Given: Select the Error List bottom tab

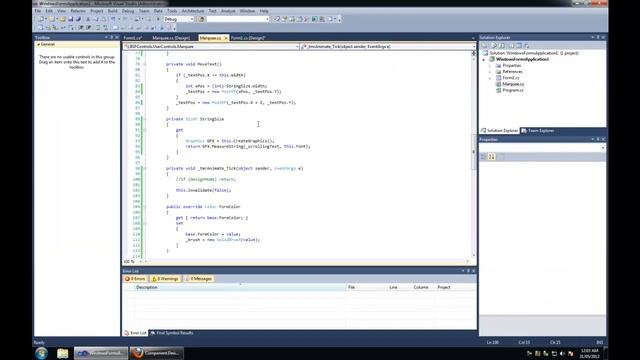Looking at the screenshot, I should click(135, 333).
